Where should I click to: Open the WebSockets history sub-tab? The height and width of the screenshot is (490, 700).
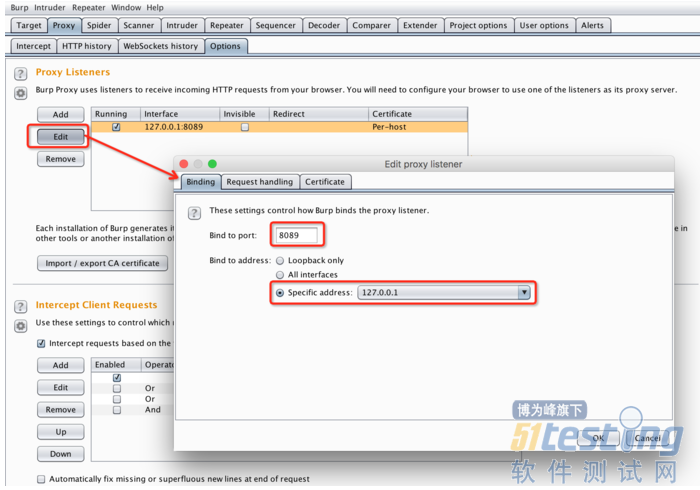[x=161, y=46]
